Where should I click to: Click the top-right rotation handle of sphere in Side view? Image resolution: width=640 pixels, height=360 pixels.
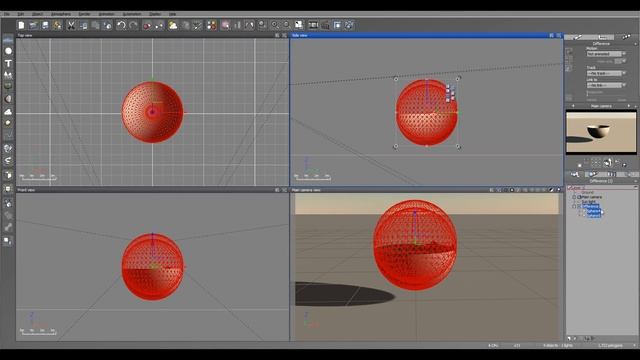click(458, 78)
